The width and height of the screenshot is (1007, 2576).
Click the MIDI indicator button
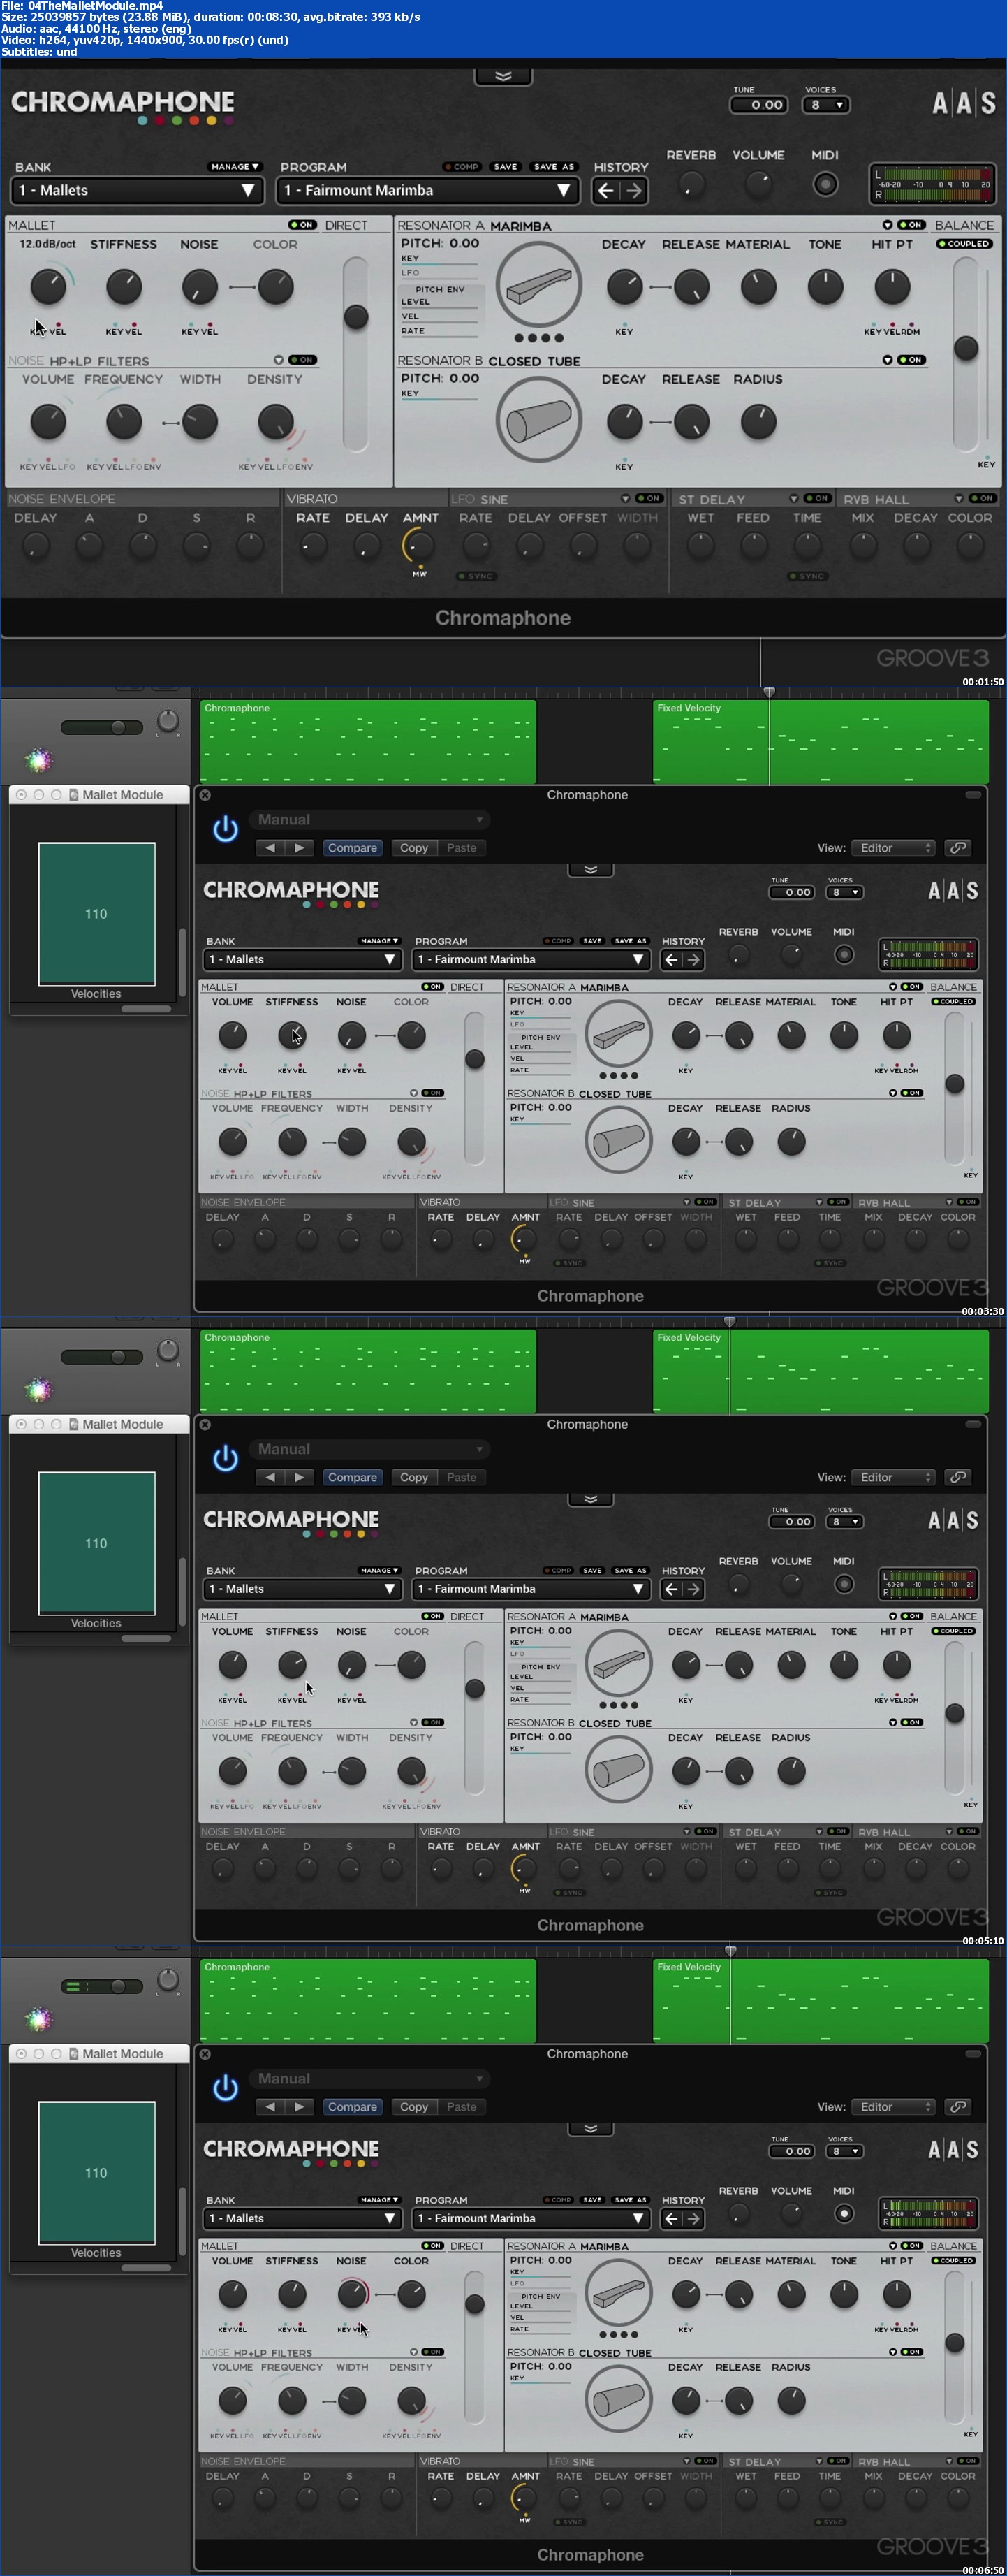point(824,184)
